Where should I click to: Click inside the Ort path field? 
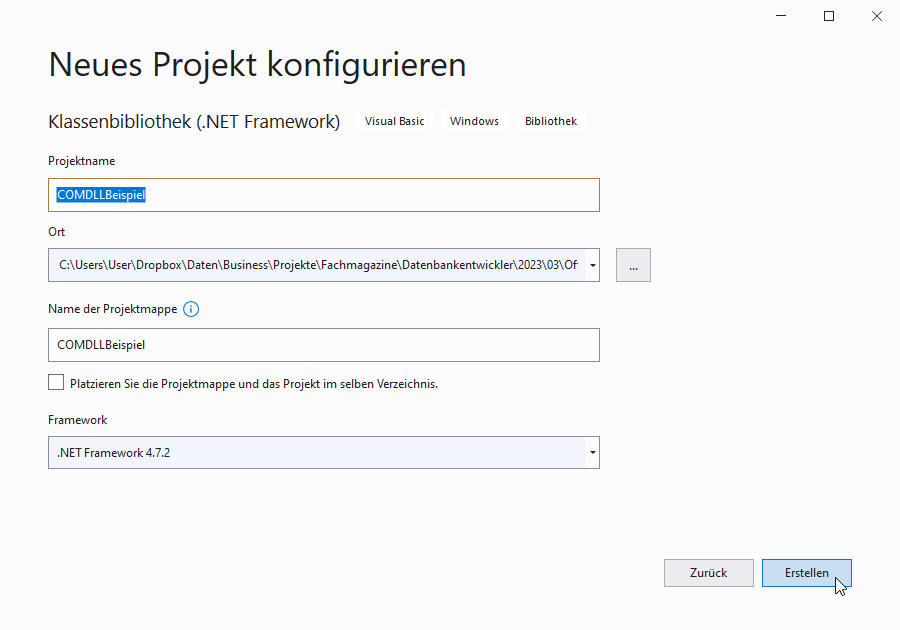click(300, 265)
